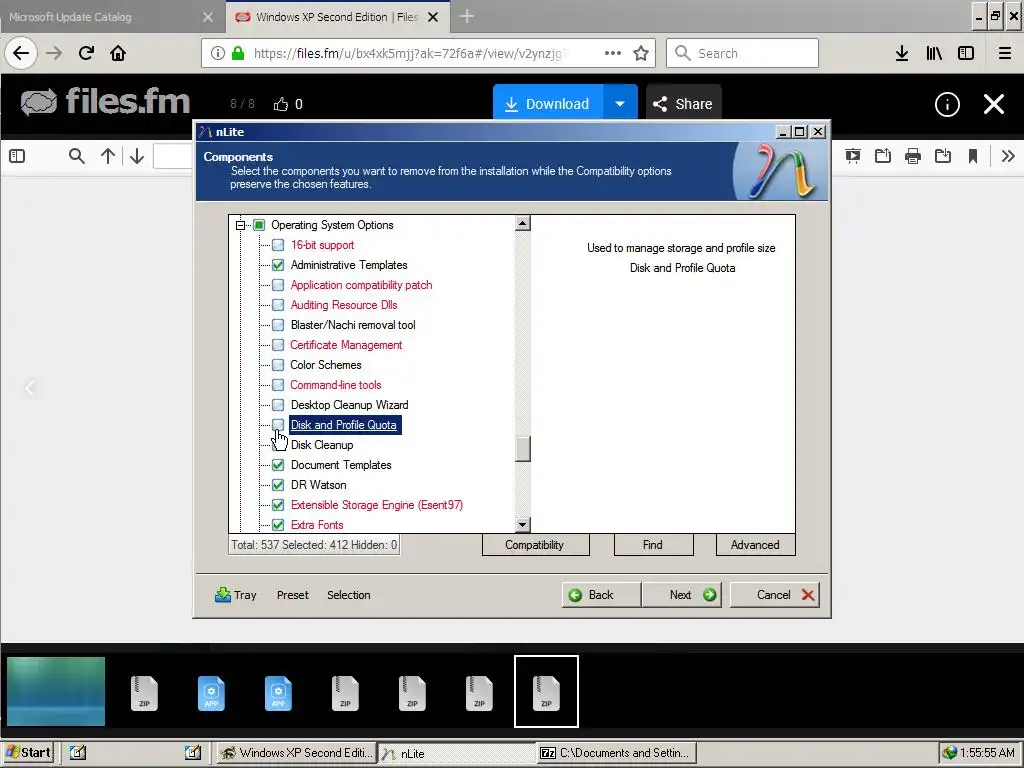Screen dimensions: 1024x768
Task: Go to next page with down arrow
Action: point(136,156)
